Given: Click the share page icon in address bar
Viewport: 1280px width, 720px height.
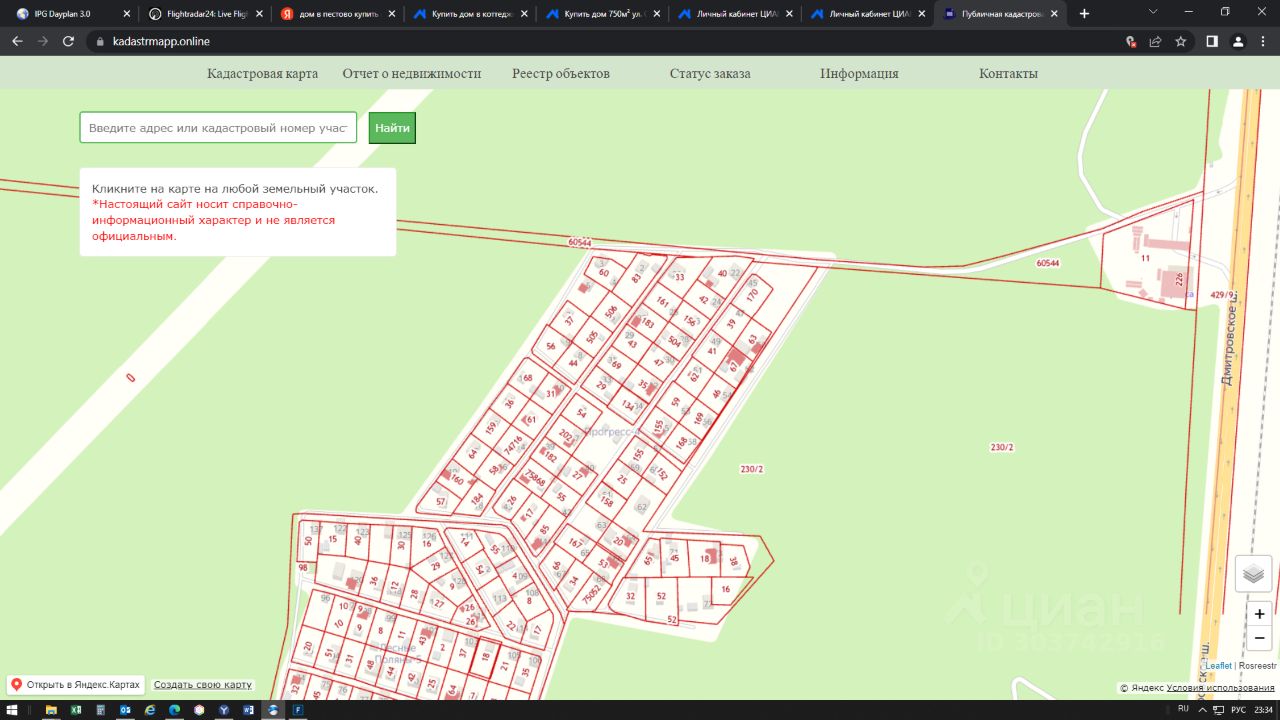Looking at the screenshot, I should (x=1155, y=42).
